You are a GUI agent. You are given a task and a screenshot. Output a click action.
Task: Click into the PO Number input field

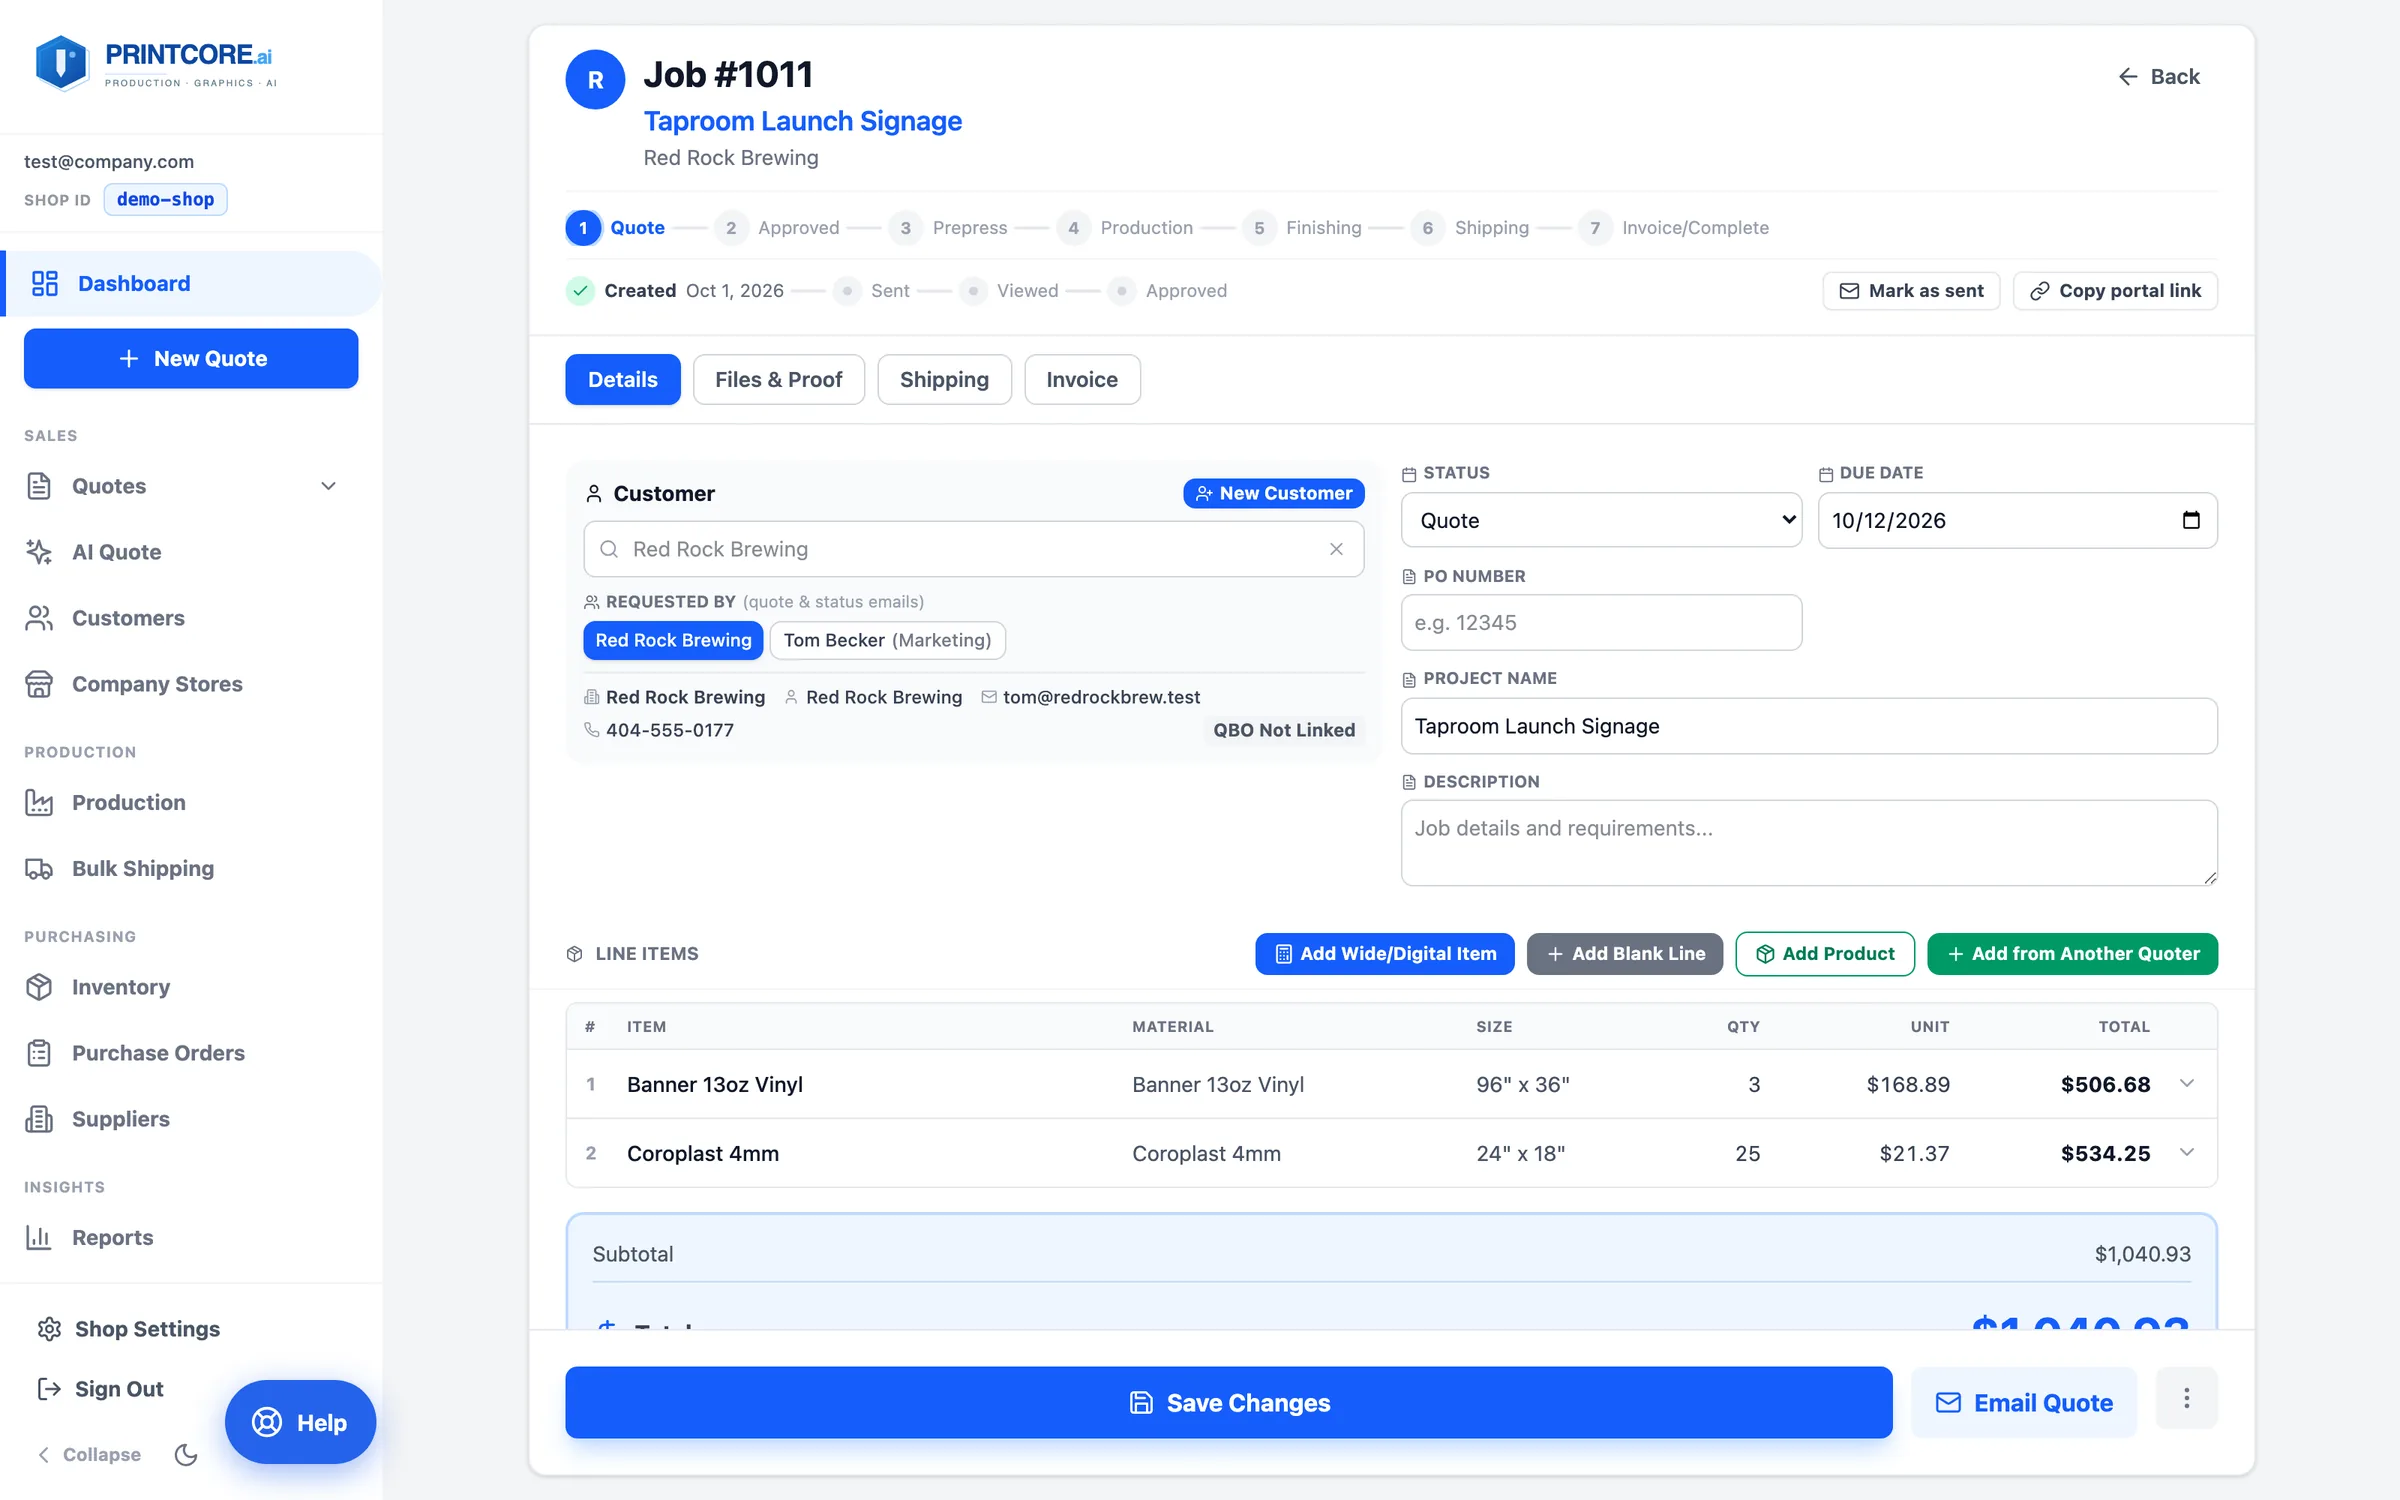click(x=1601, y=622)
